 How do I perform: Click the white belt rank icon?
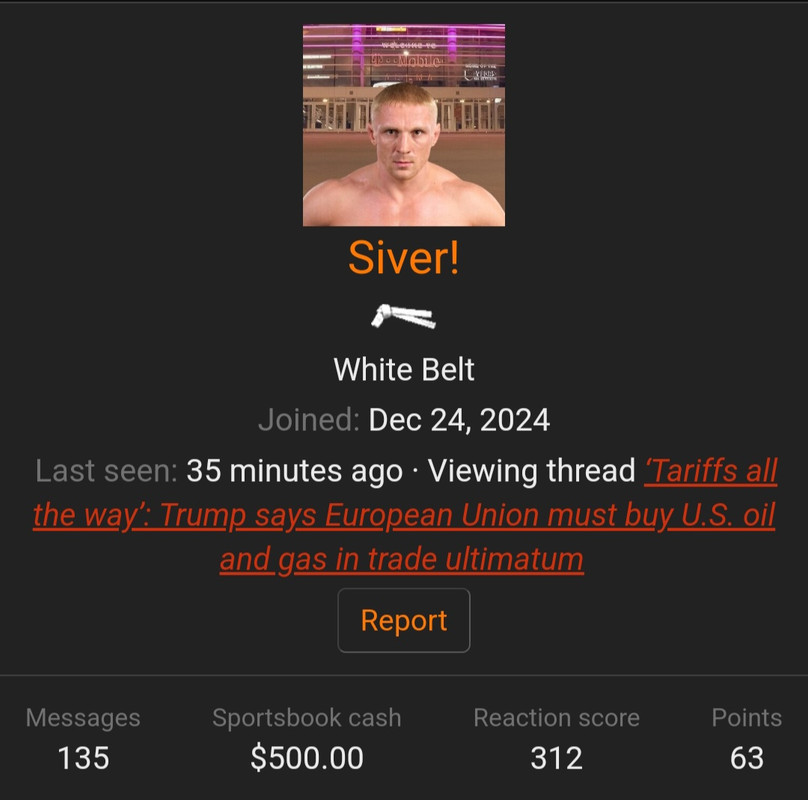tap(403, 316)
